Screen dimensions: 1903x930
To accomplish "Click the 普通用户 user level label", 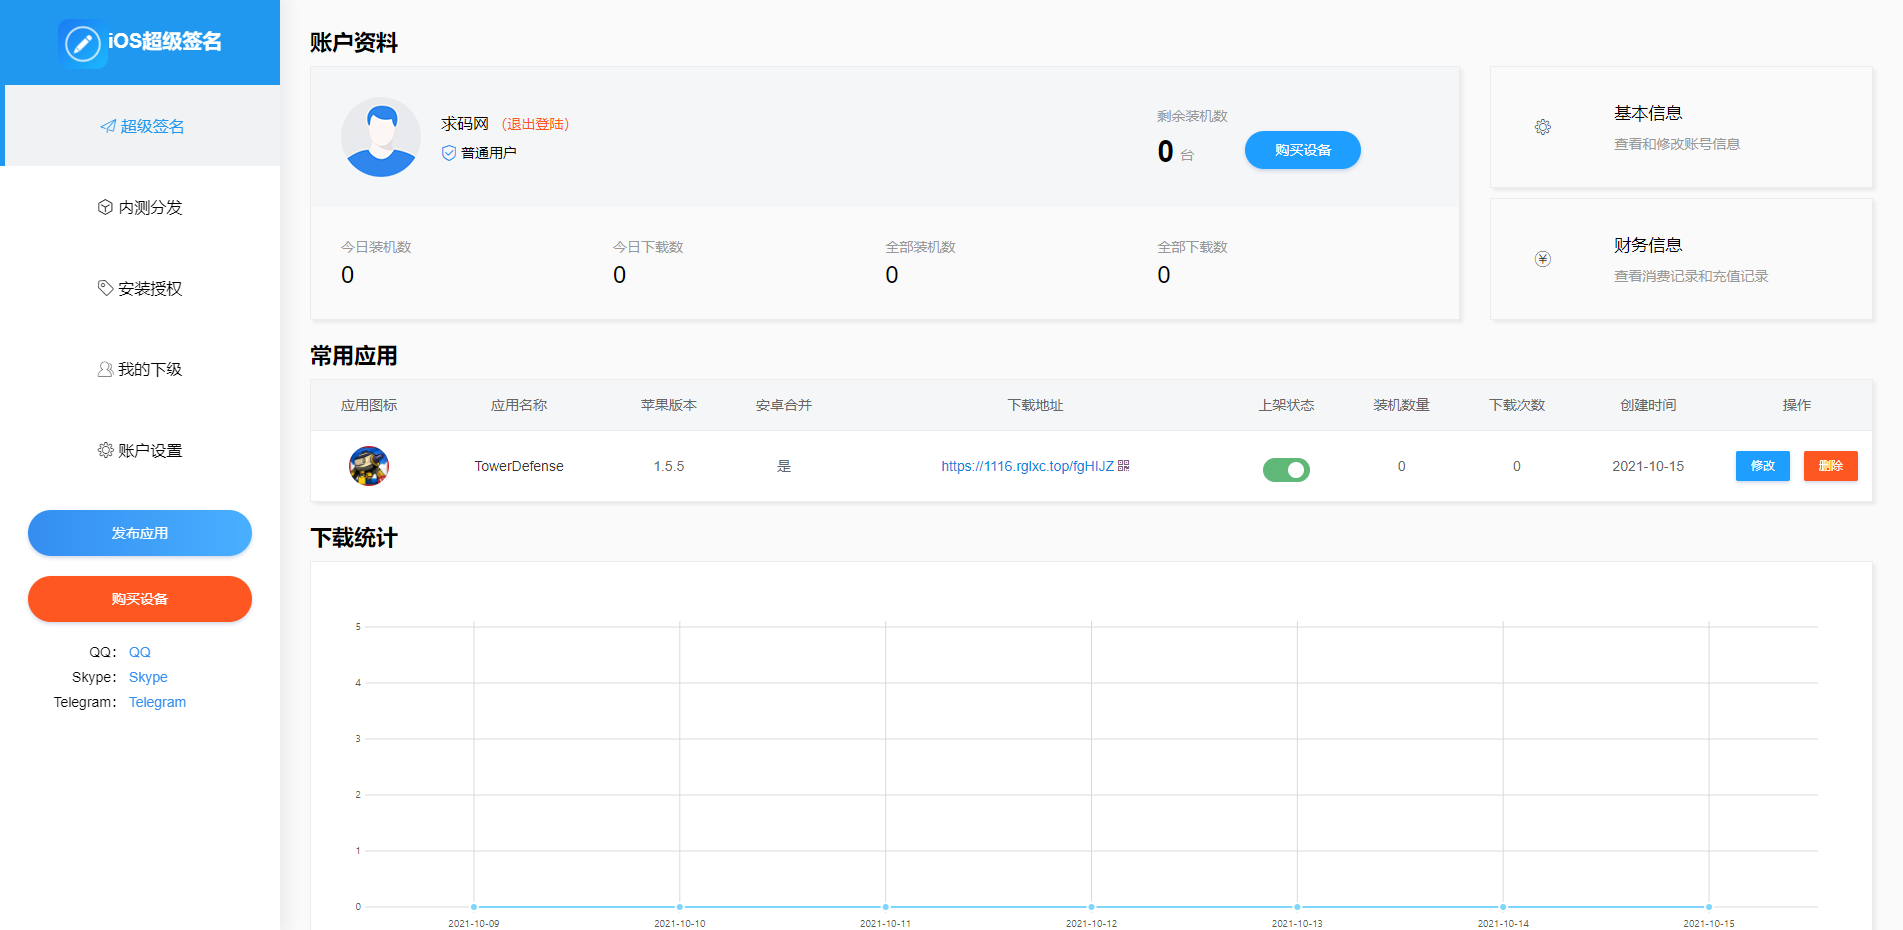I will [489, 153].
